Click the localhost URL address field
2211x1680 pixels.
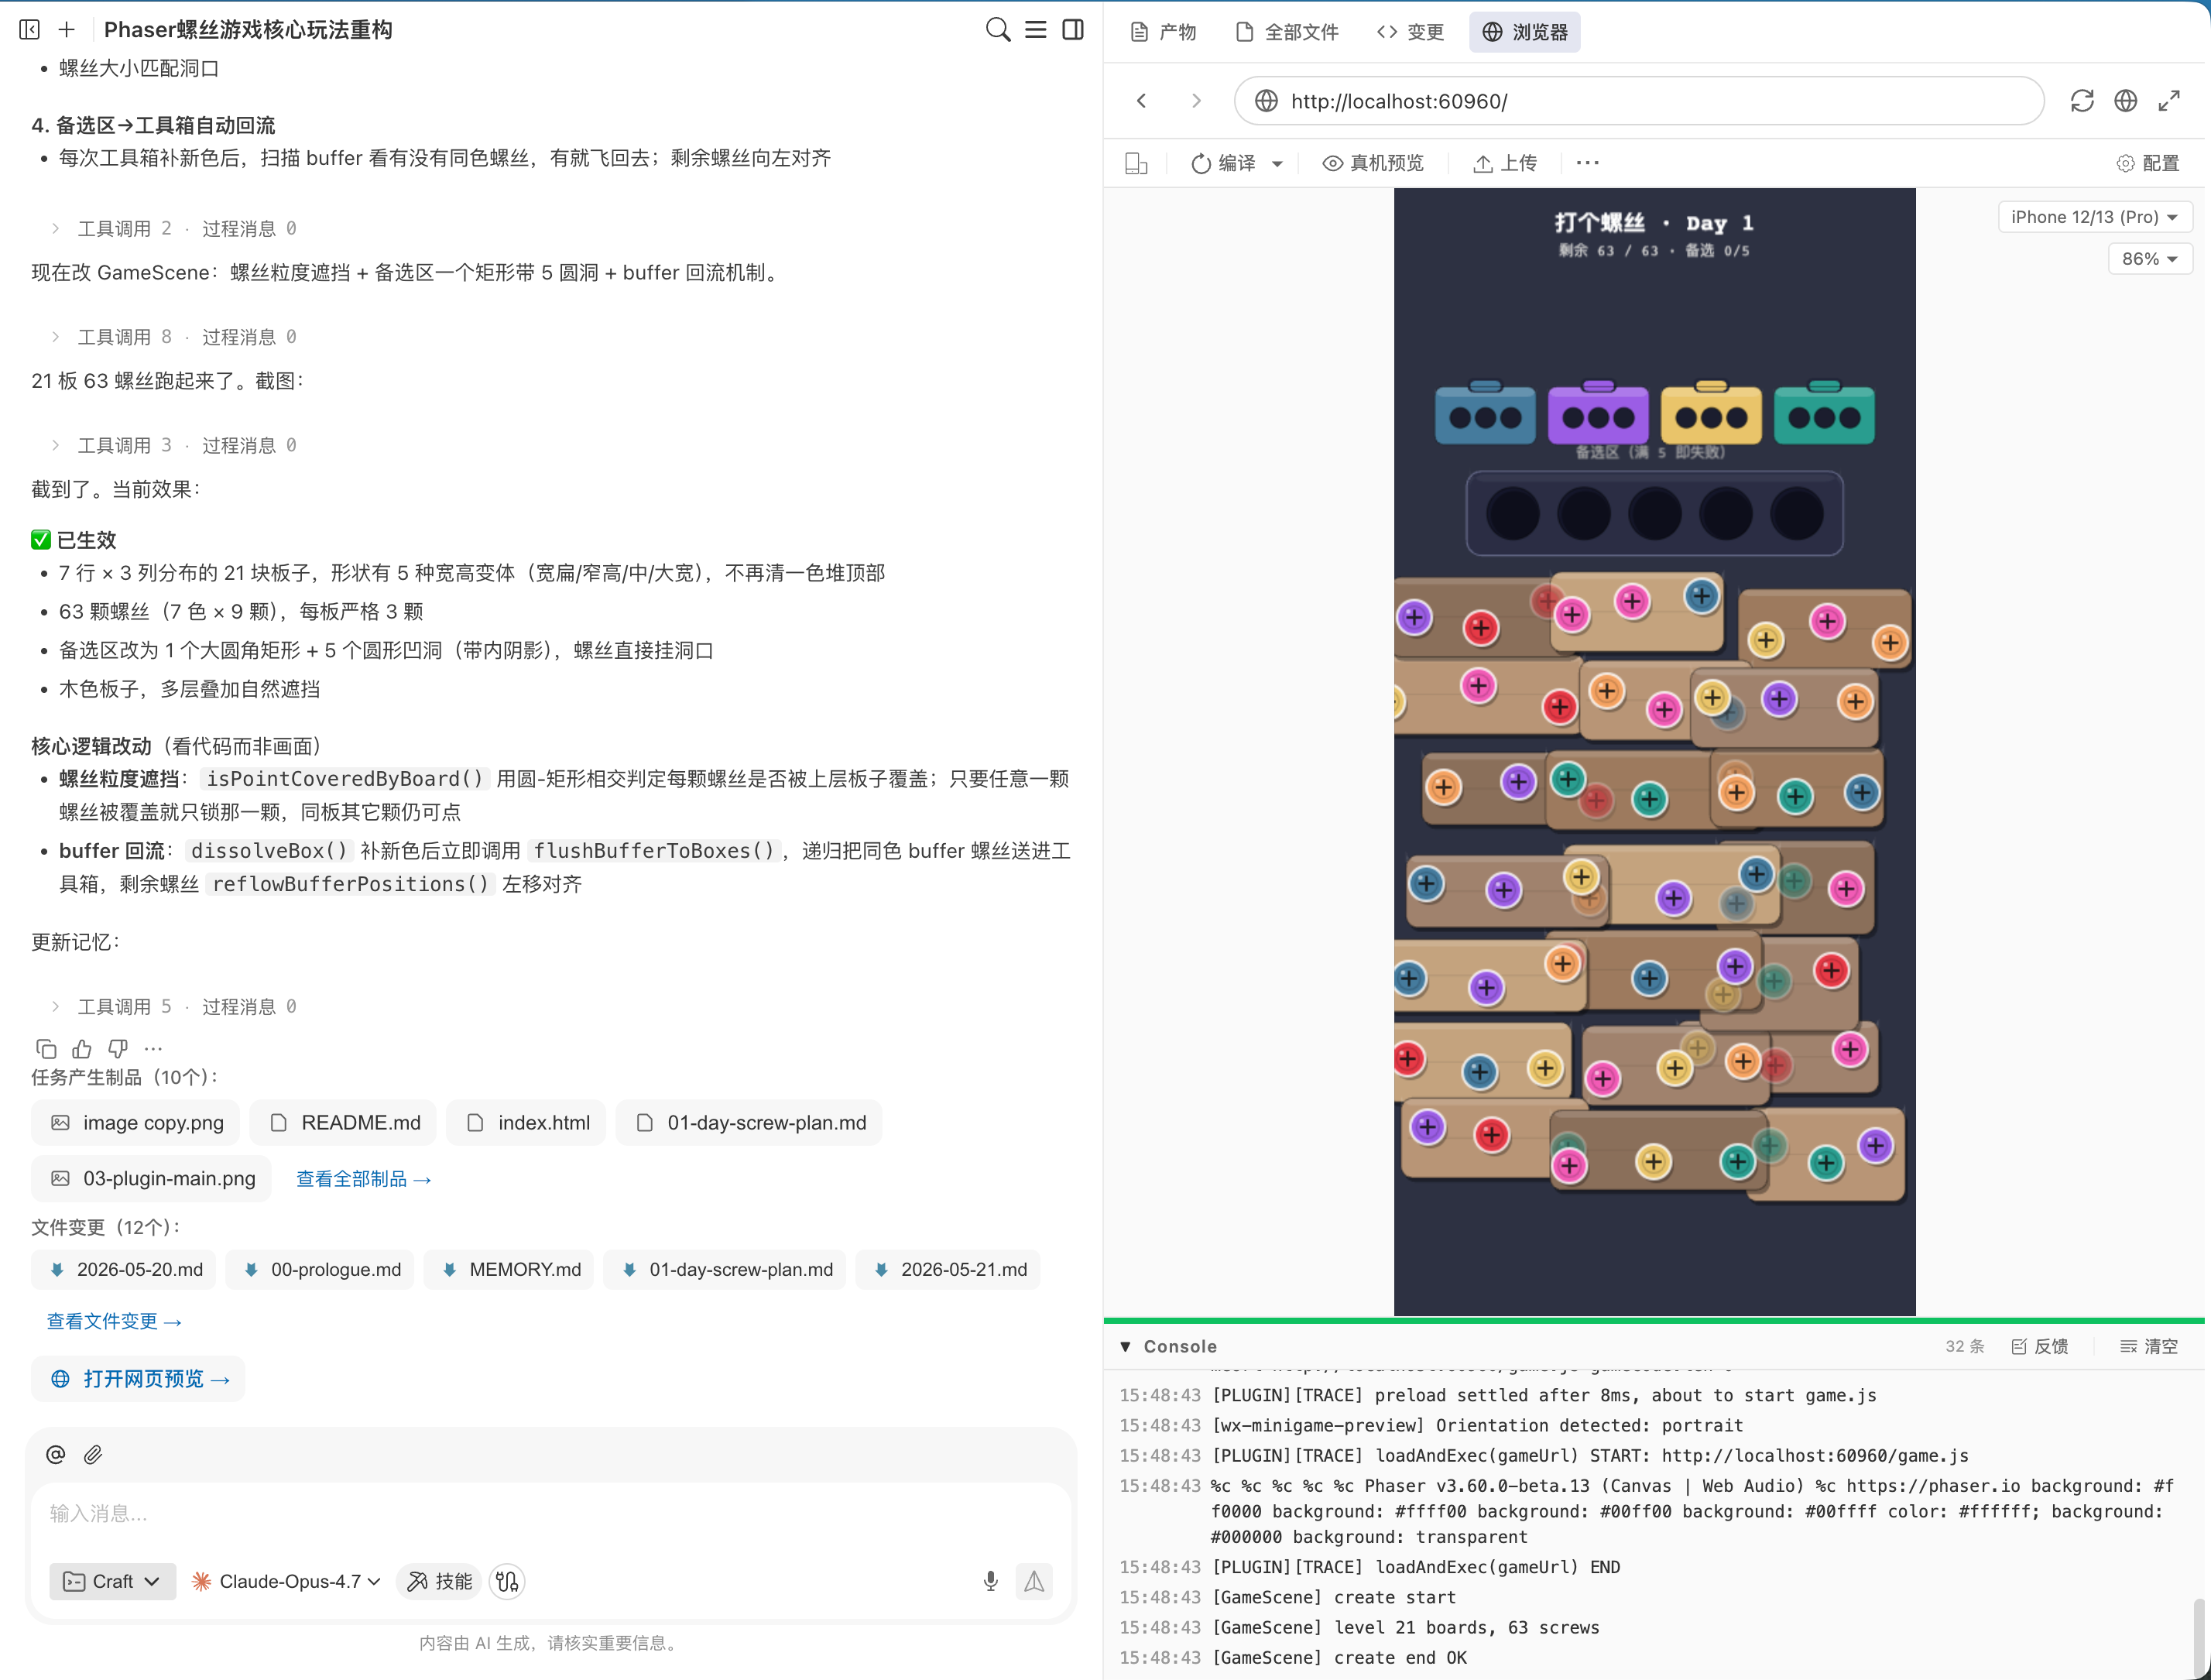pos(1640,101)
